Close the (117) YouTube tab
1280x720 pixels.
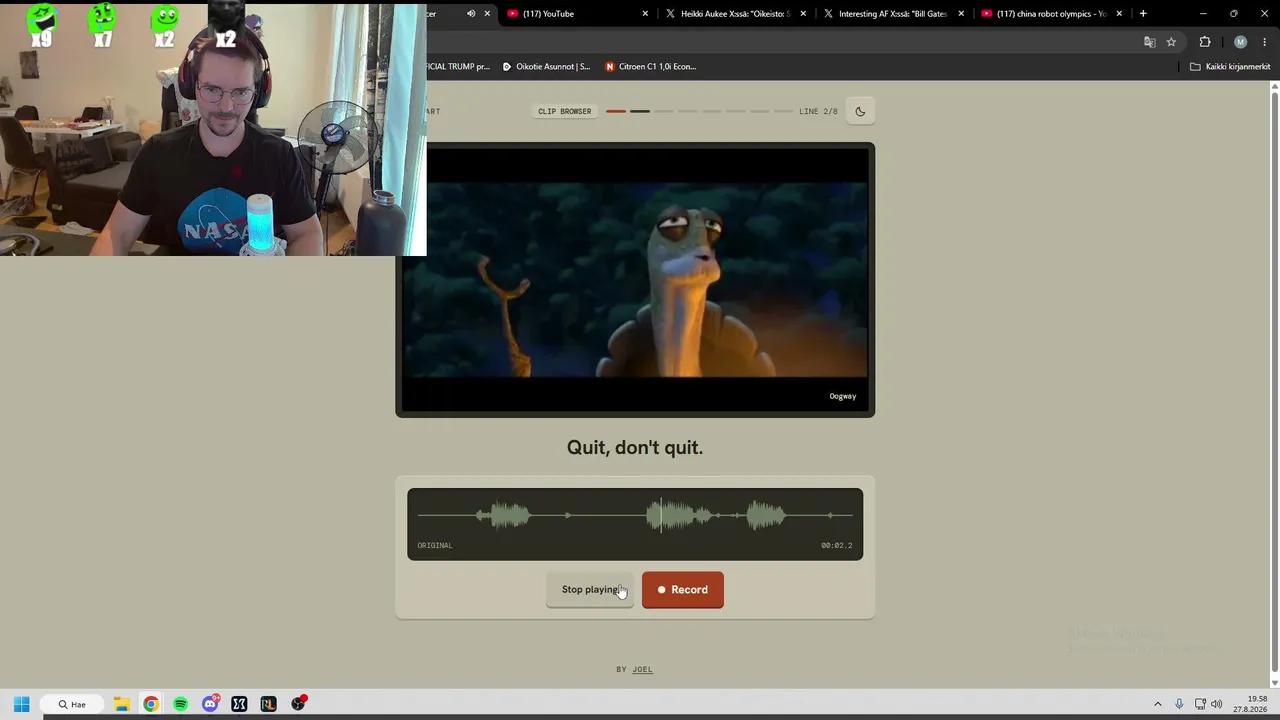coord(645,14)
